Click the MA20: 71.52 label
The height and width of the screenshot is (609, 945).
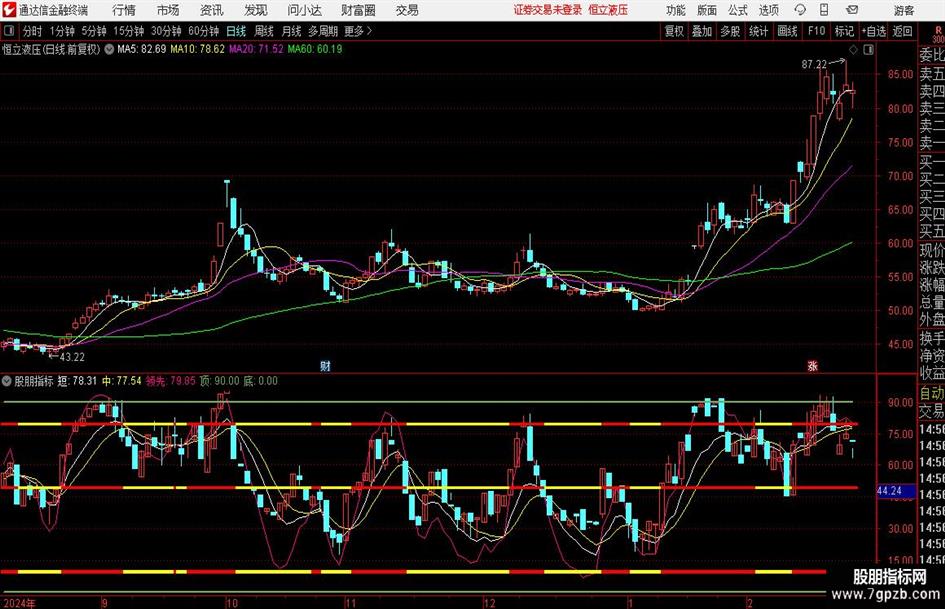256,49
